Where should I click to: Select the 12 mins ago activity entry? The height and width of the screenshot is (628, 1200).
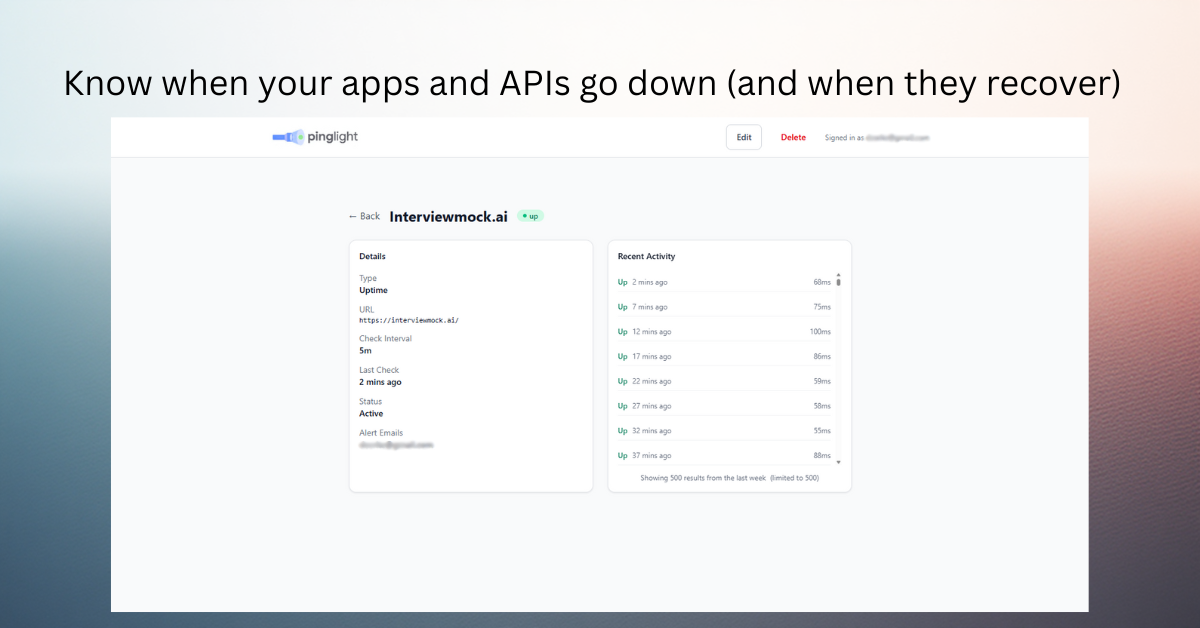pos(651,331)
